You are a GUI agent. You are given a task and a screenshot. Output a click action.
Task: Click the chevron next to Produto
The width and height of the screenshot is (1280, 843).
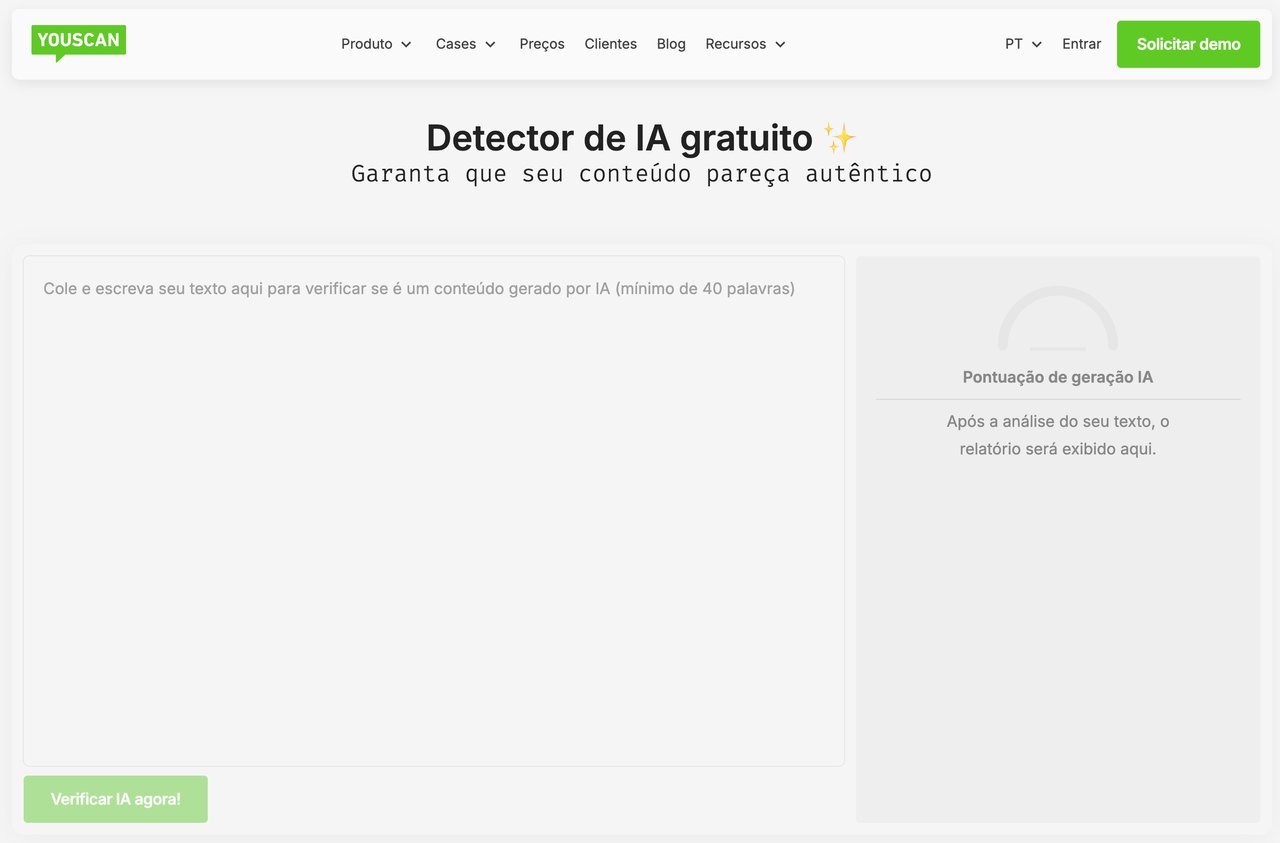[x=406, y=44]
